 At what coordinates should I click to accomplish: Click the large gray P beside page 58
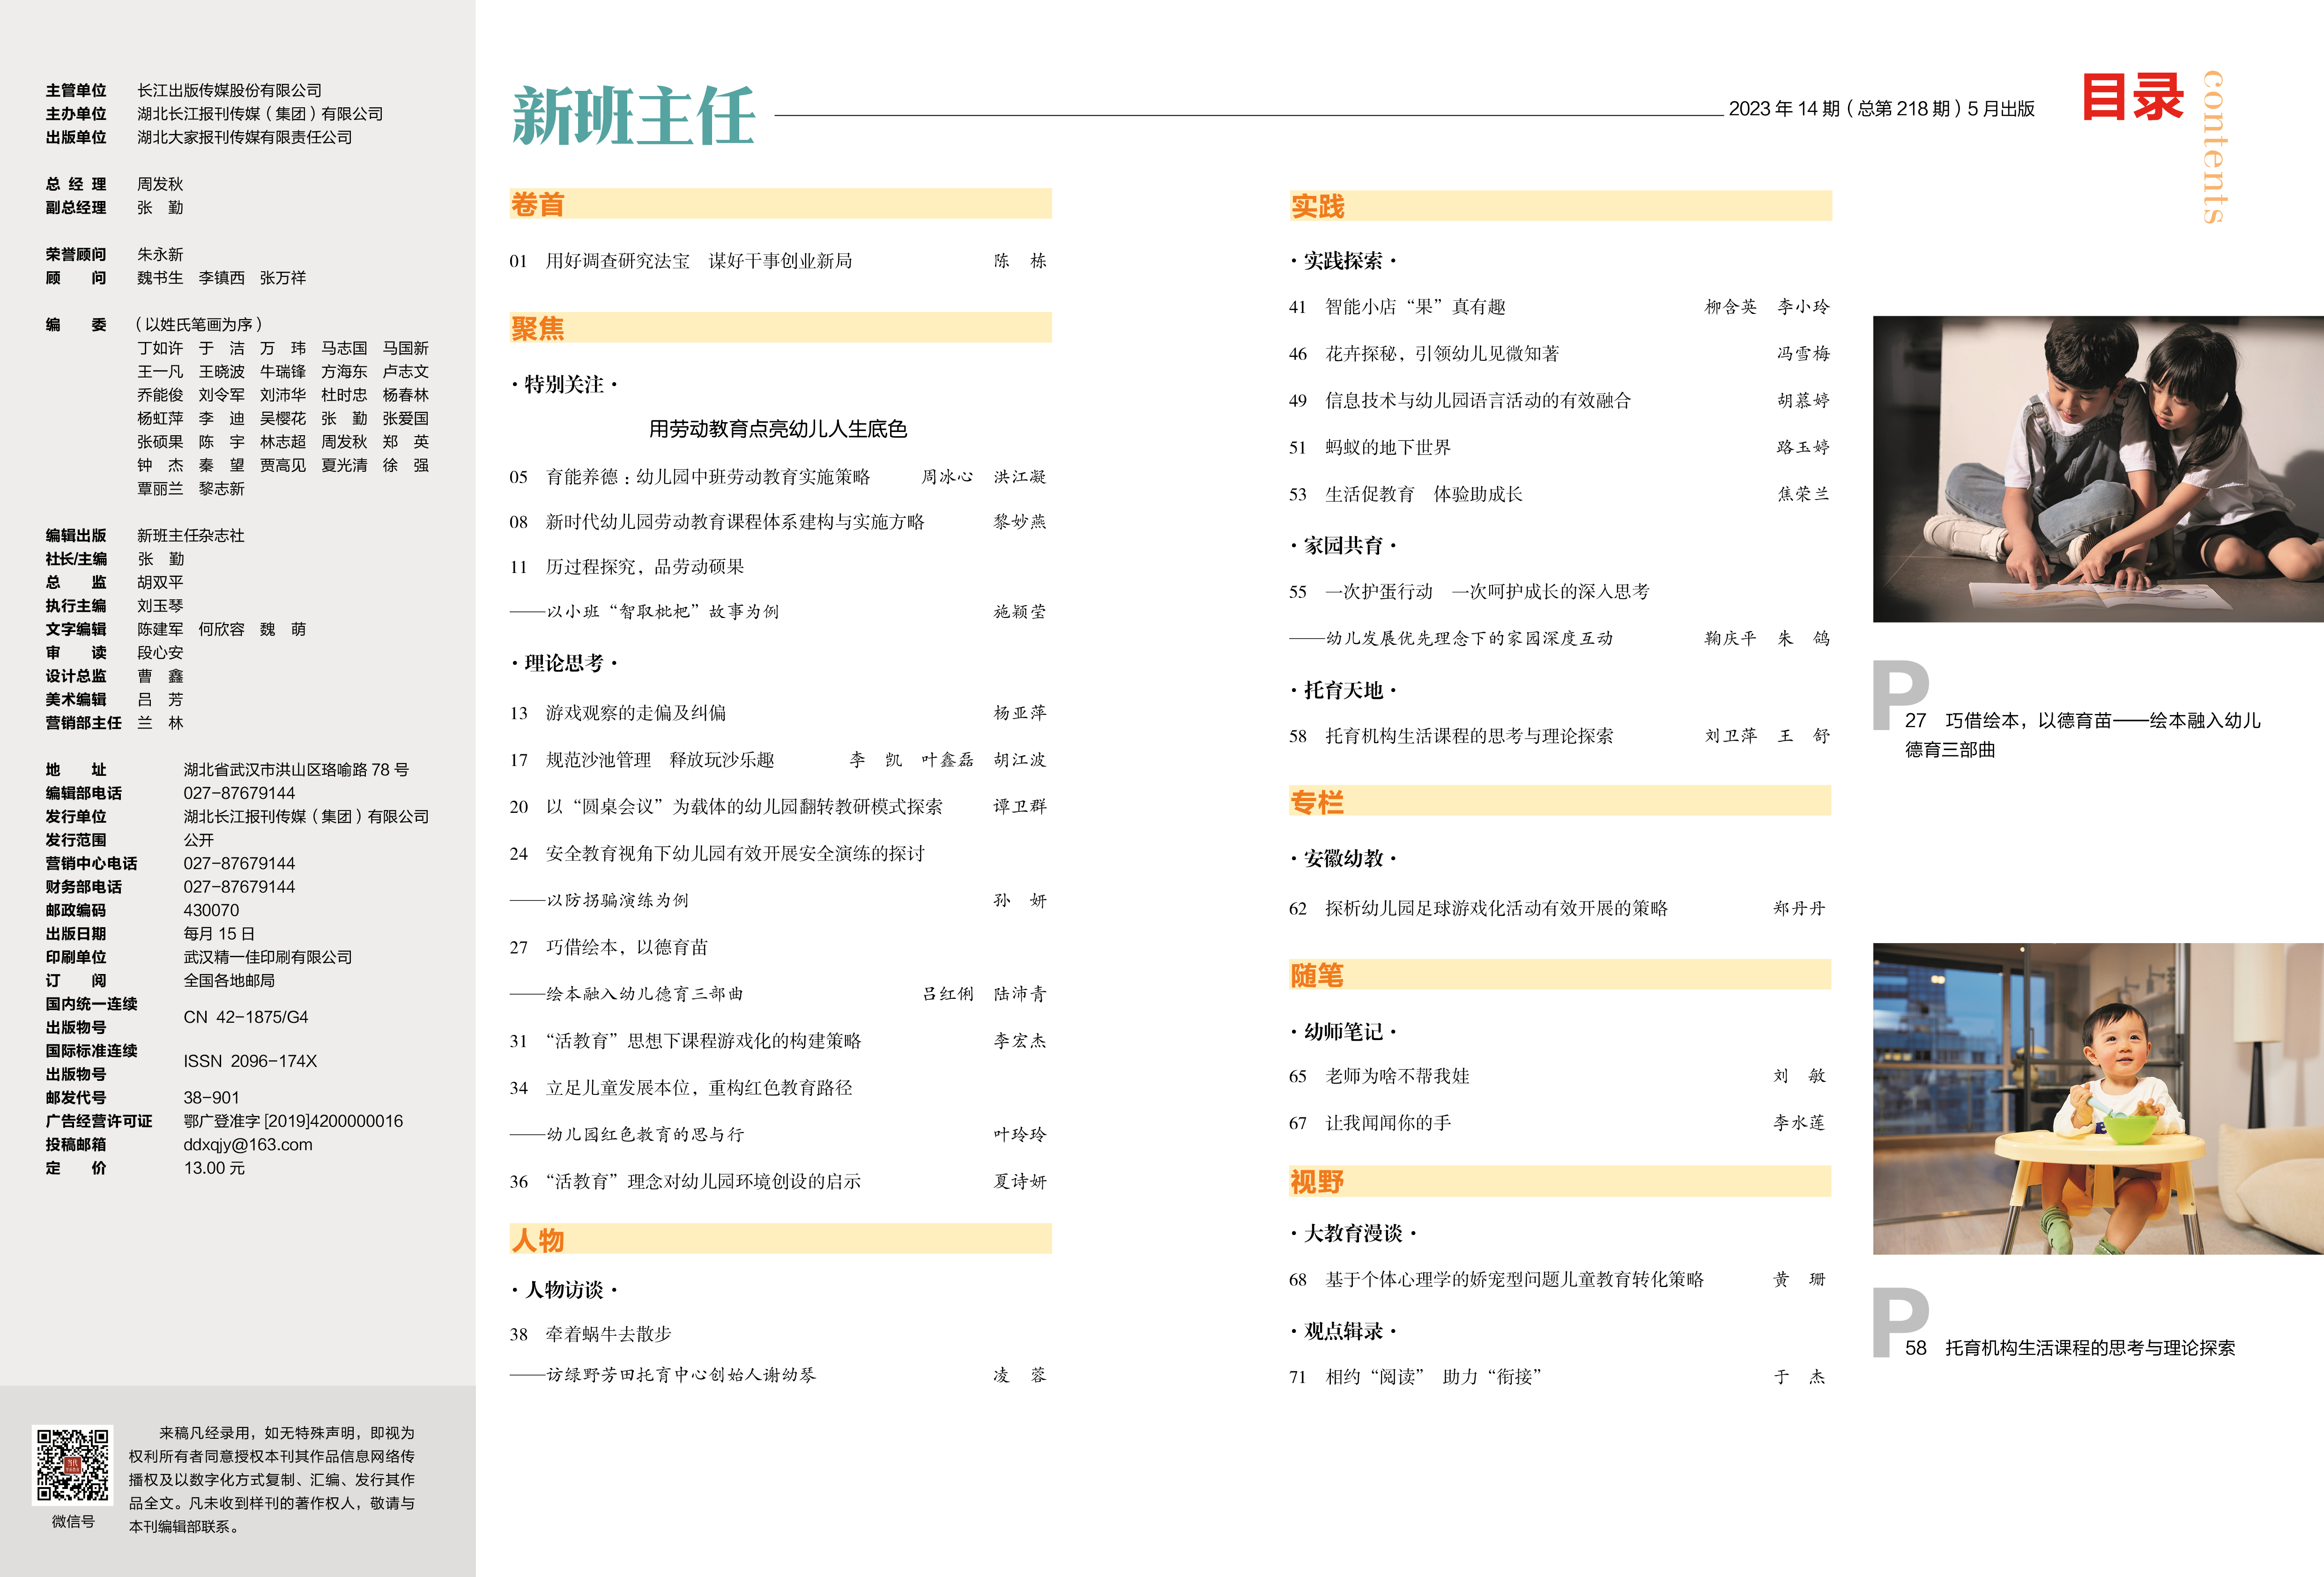tap(1899, 1321)
